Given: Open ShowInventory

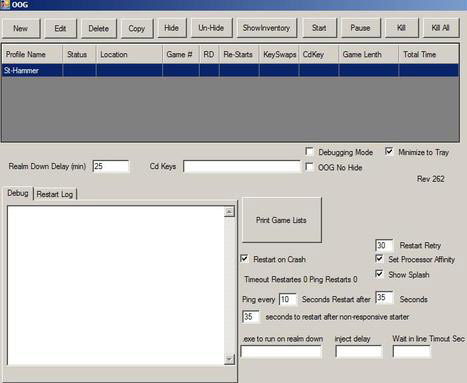Looking at the screenshot, I should (x=266, y=28).
